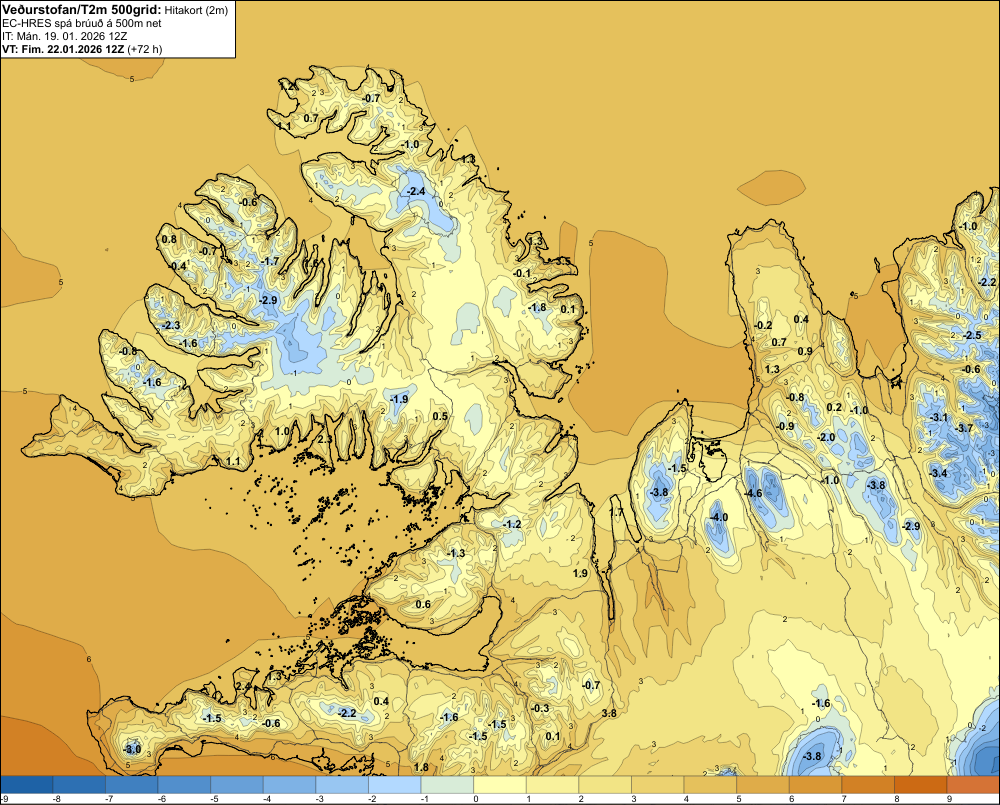
Task: Click the "-0.2" temperature value
Action: 763,325
